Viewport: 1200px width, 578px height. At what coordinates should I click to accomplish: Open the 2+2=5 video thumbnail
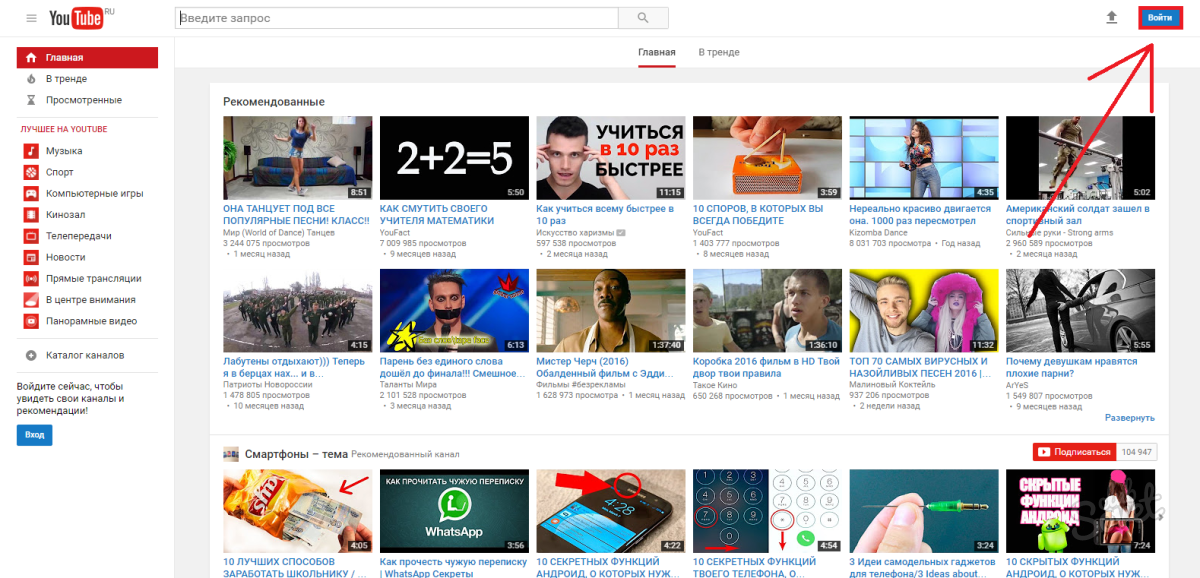(454, 158)
